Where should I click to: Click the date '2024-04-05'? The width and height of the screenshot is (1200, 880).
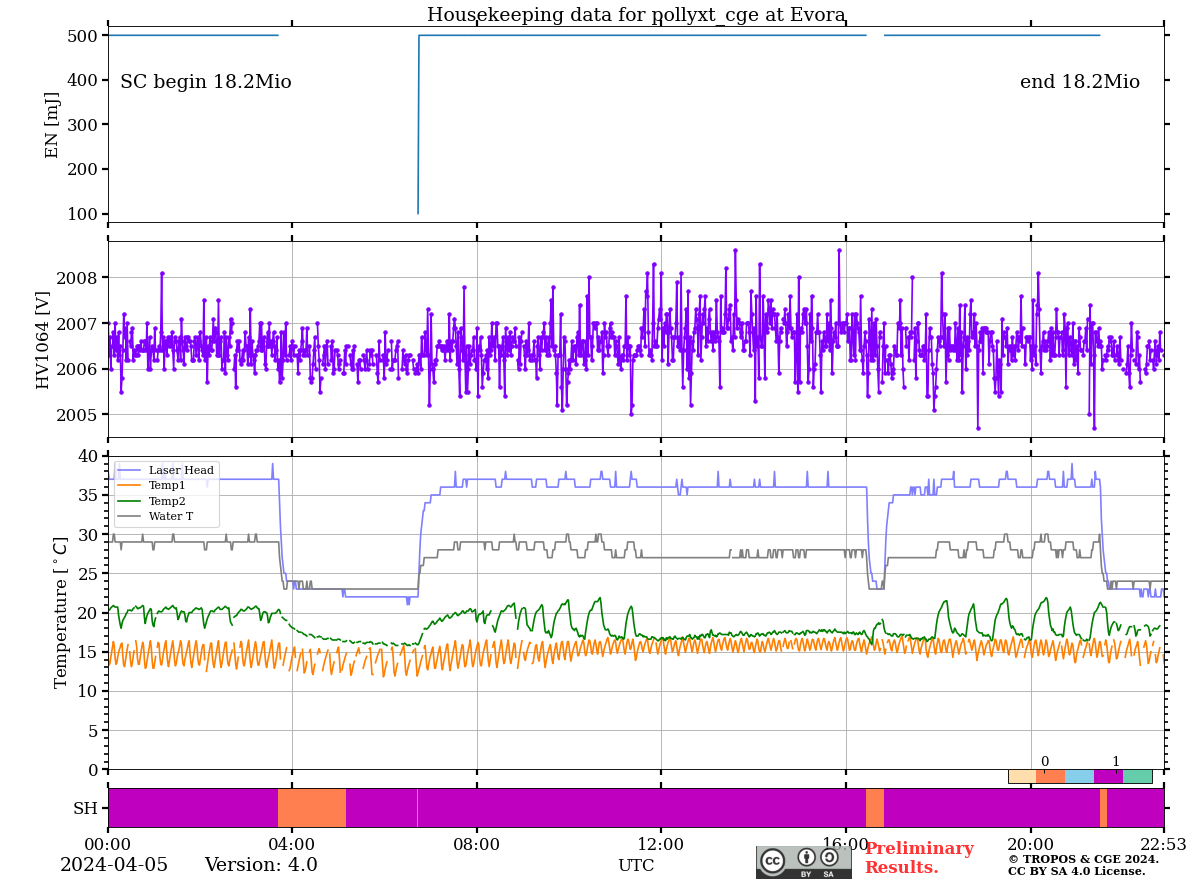tap(114, 865)
